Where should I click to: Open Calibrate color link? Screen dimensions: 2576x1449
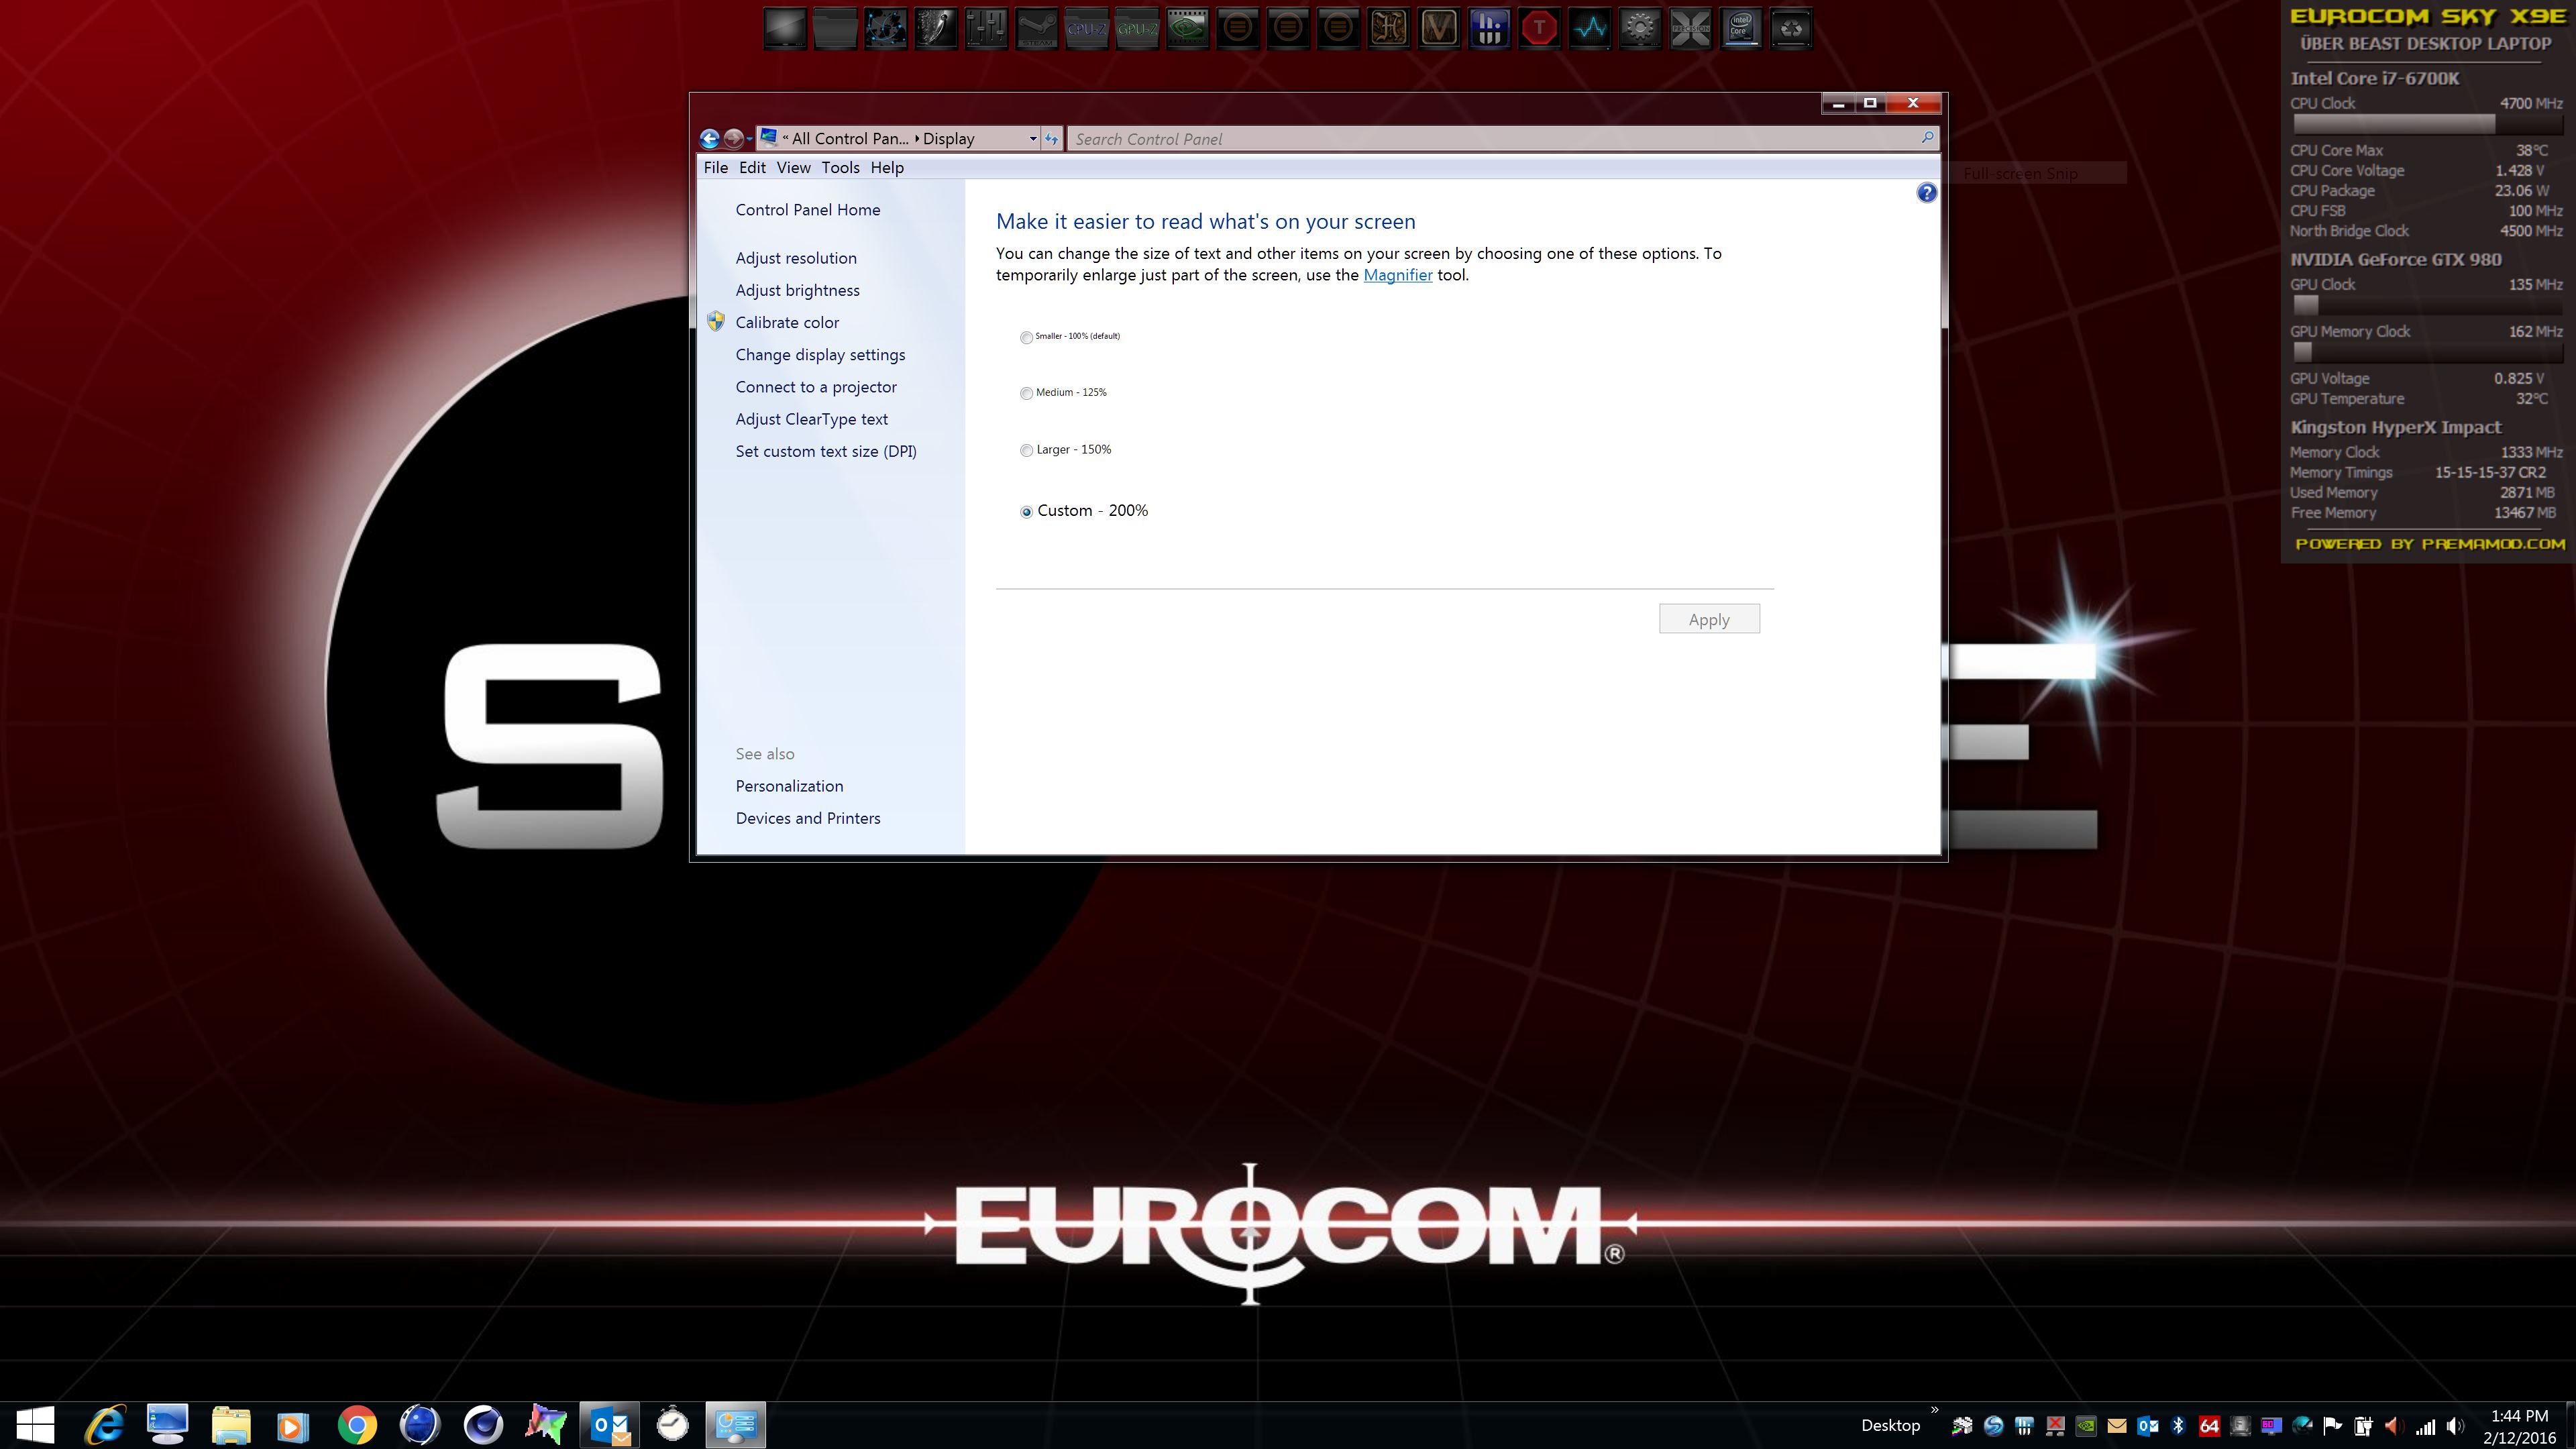tap(787, 322)
